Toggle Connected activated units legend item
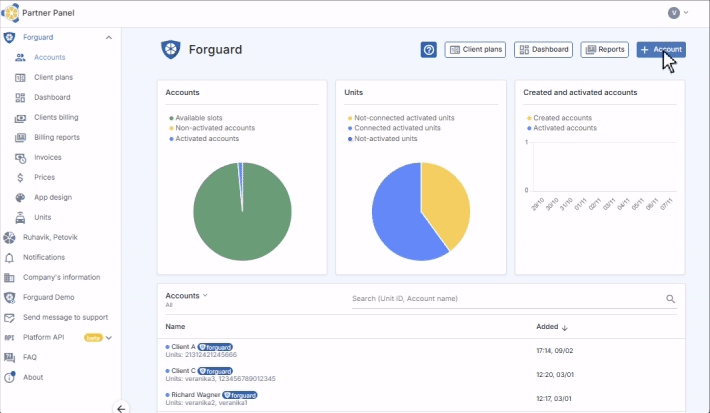 pos(394,128)
